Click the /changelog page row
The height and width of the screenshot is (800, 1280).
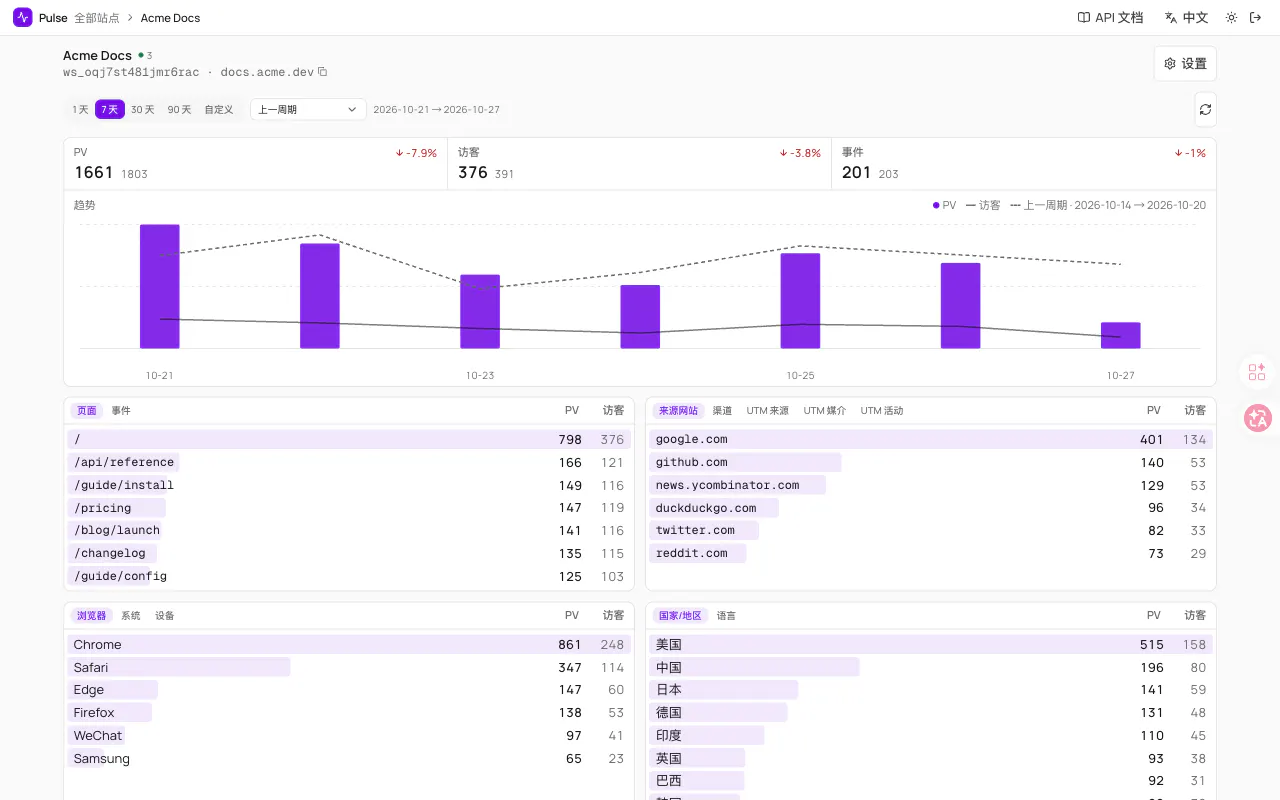point(349,553)
